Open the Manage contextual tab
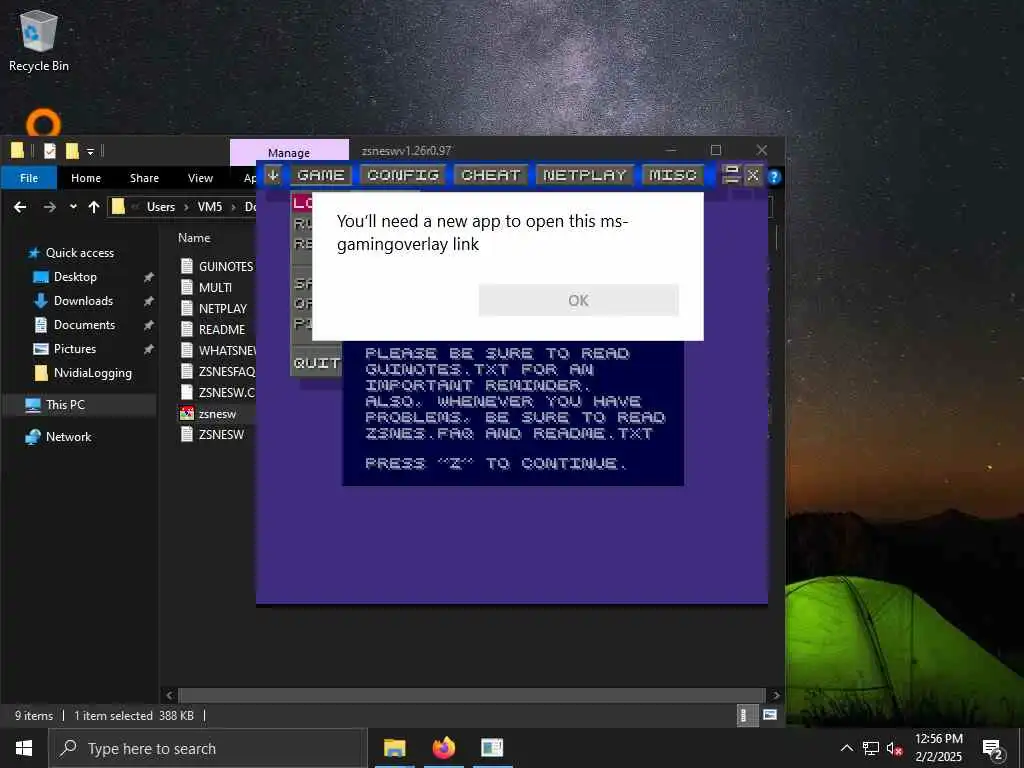Screen dimensions: 1024x768 pos(289,152)
